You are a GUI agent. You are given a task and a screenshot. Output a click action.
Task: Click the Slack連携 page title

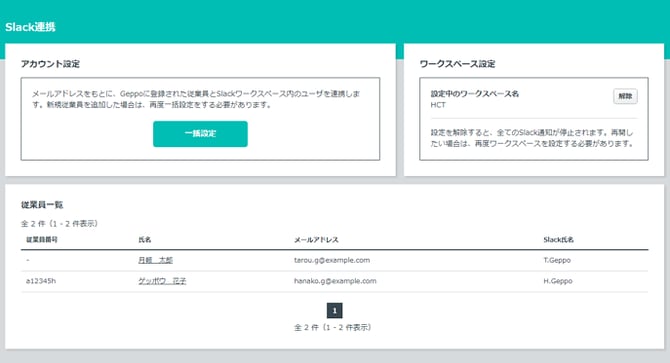pyautogui.click(x=30, y=27)
